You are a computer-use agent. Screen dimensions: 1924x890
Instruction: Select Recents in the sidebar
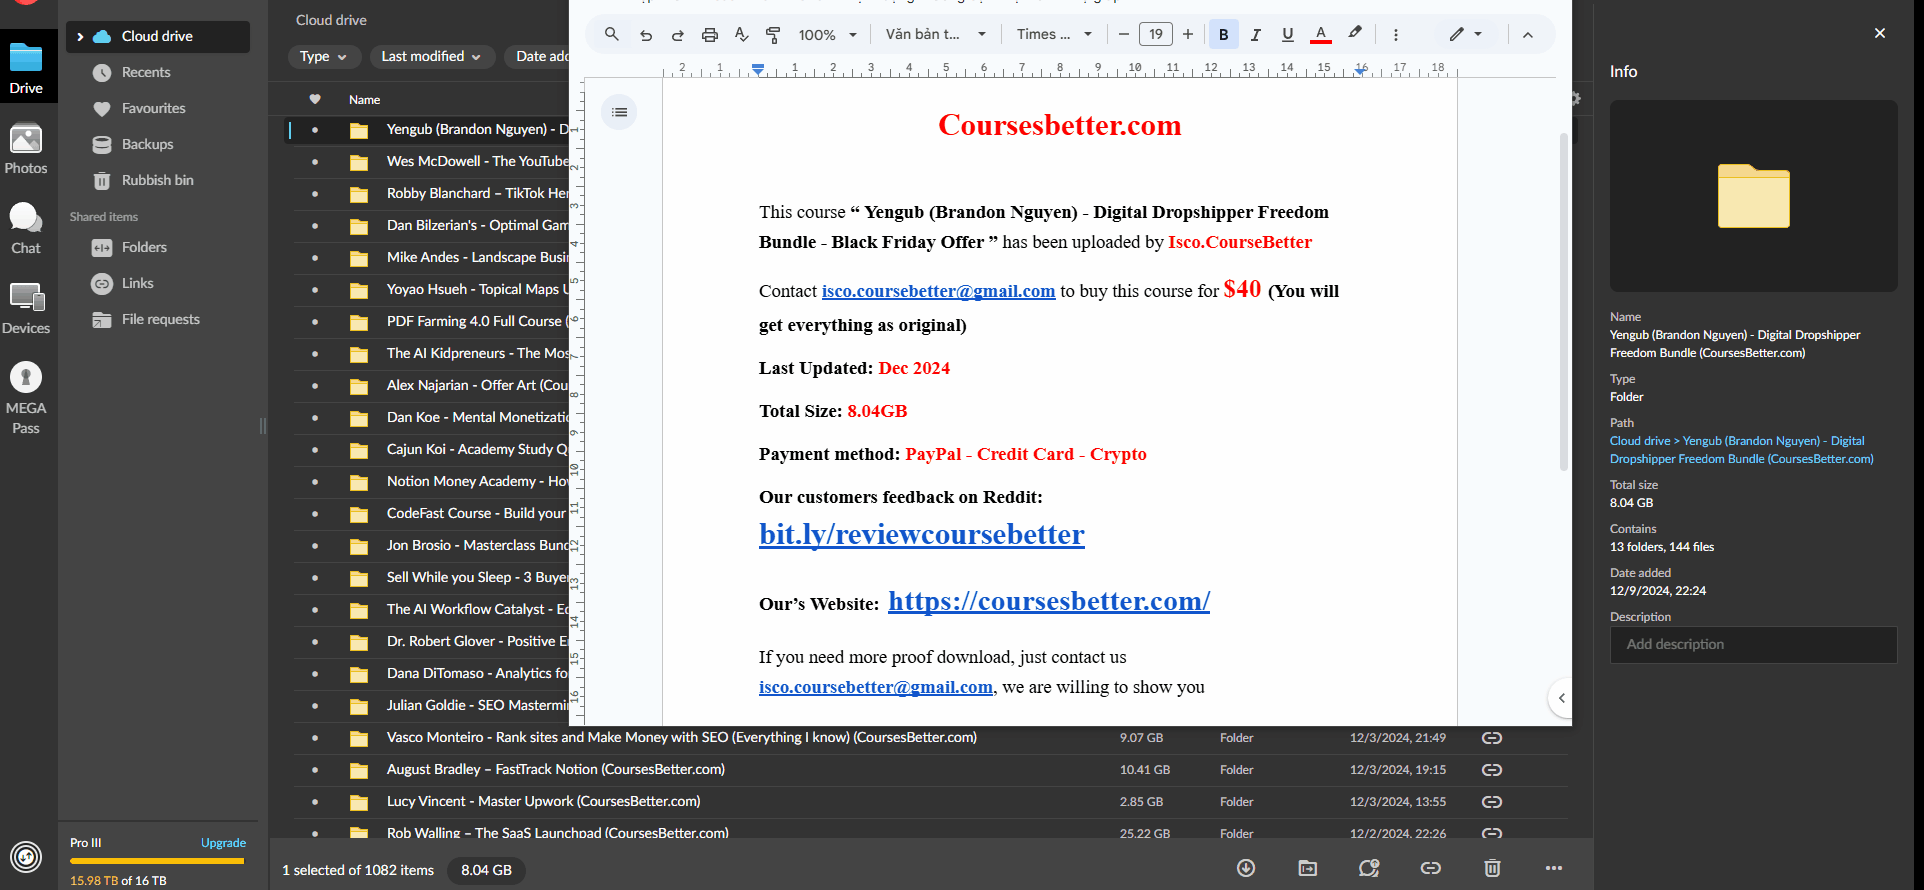(146, 72)
